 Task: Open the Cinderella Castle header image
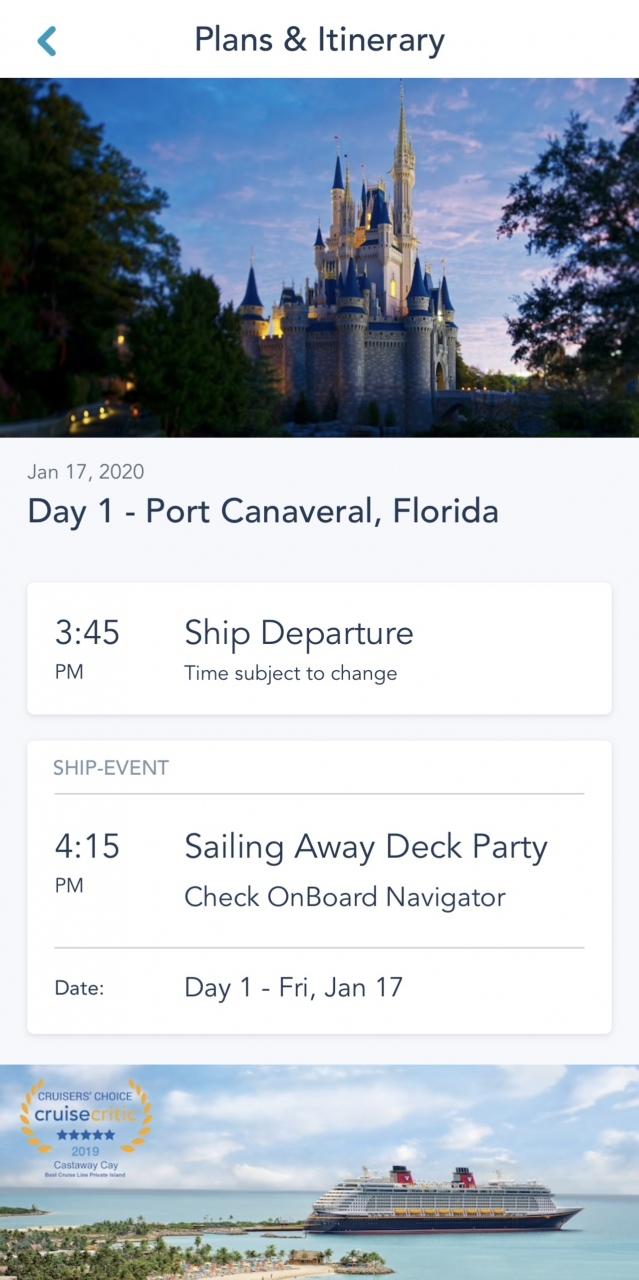(x=319, y=257)
